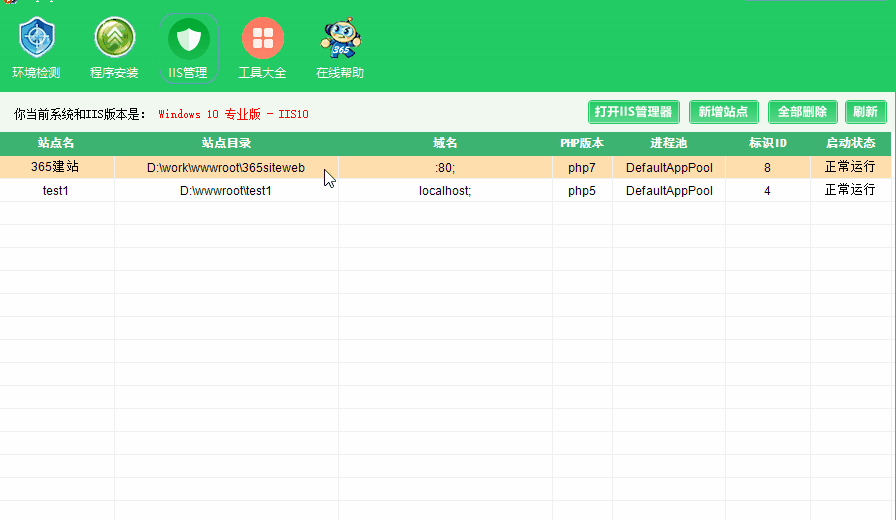Viewport: 896px width, 520px height.
Task: Click the 进程池 column header
Action: point(669,143)
